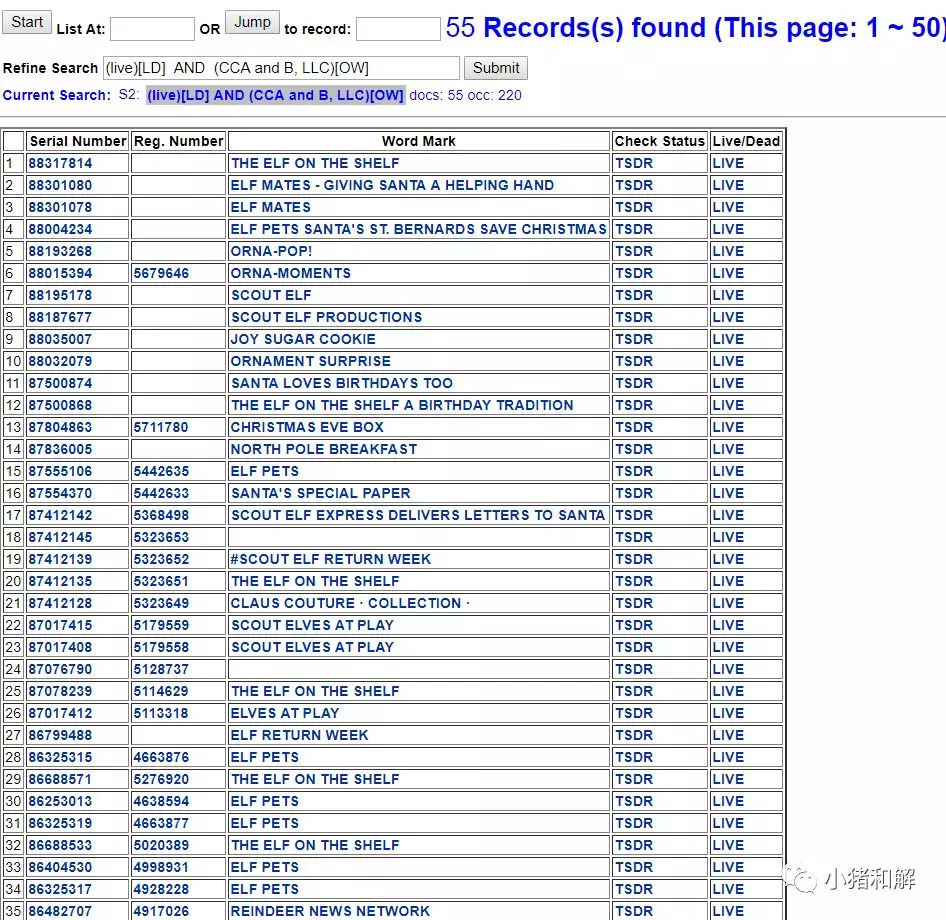Open registration number 5020389
The height and width of the screenshot is (920, 946).
point(161,846)
